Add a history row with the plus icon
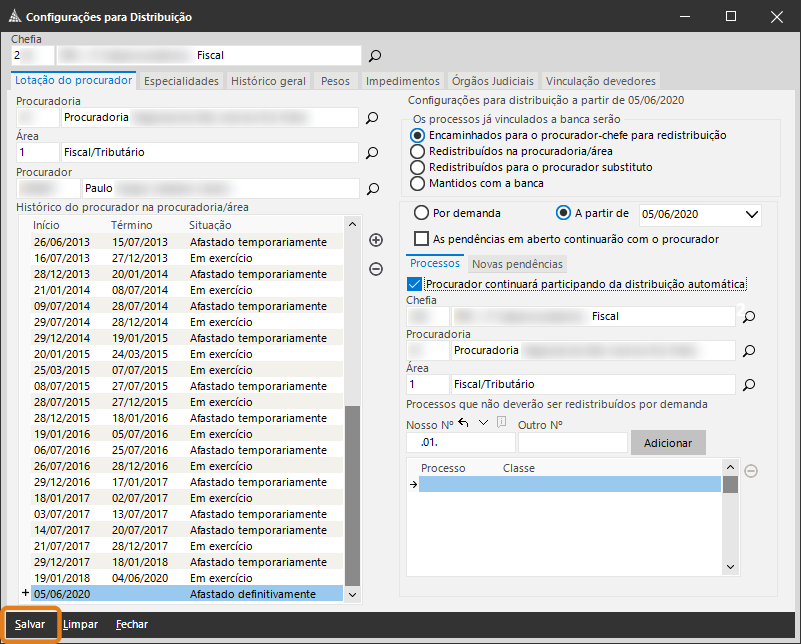The image size is (801, 644). 376,240
